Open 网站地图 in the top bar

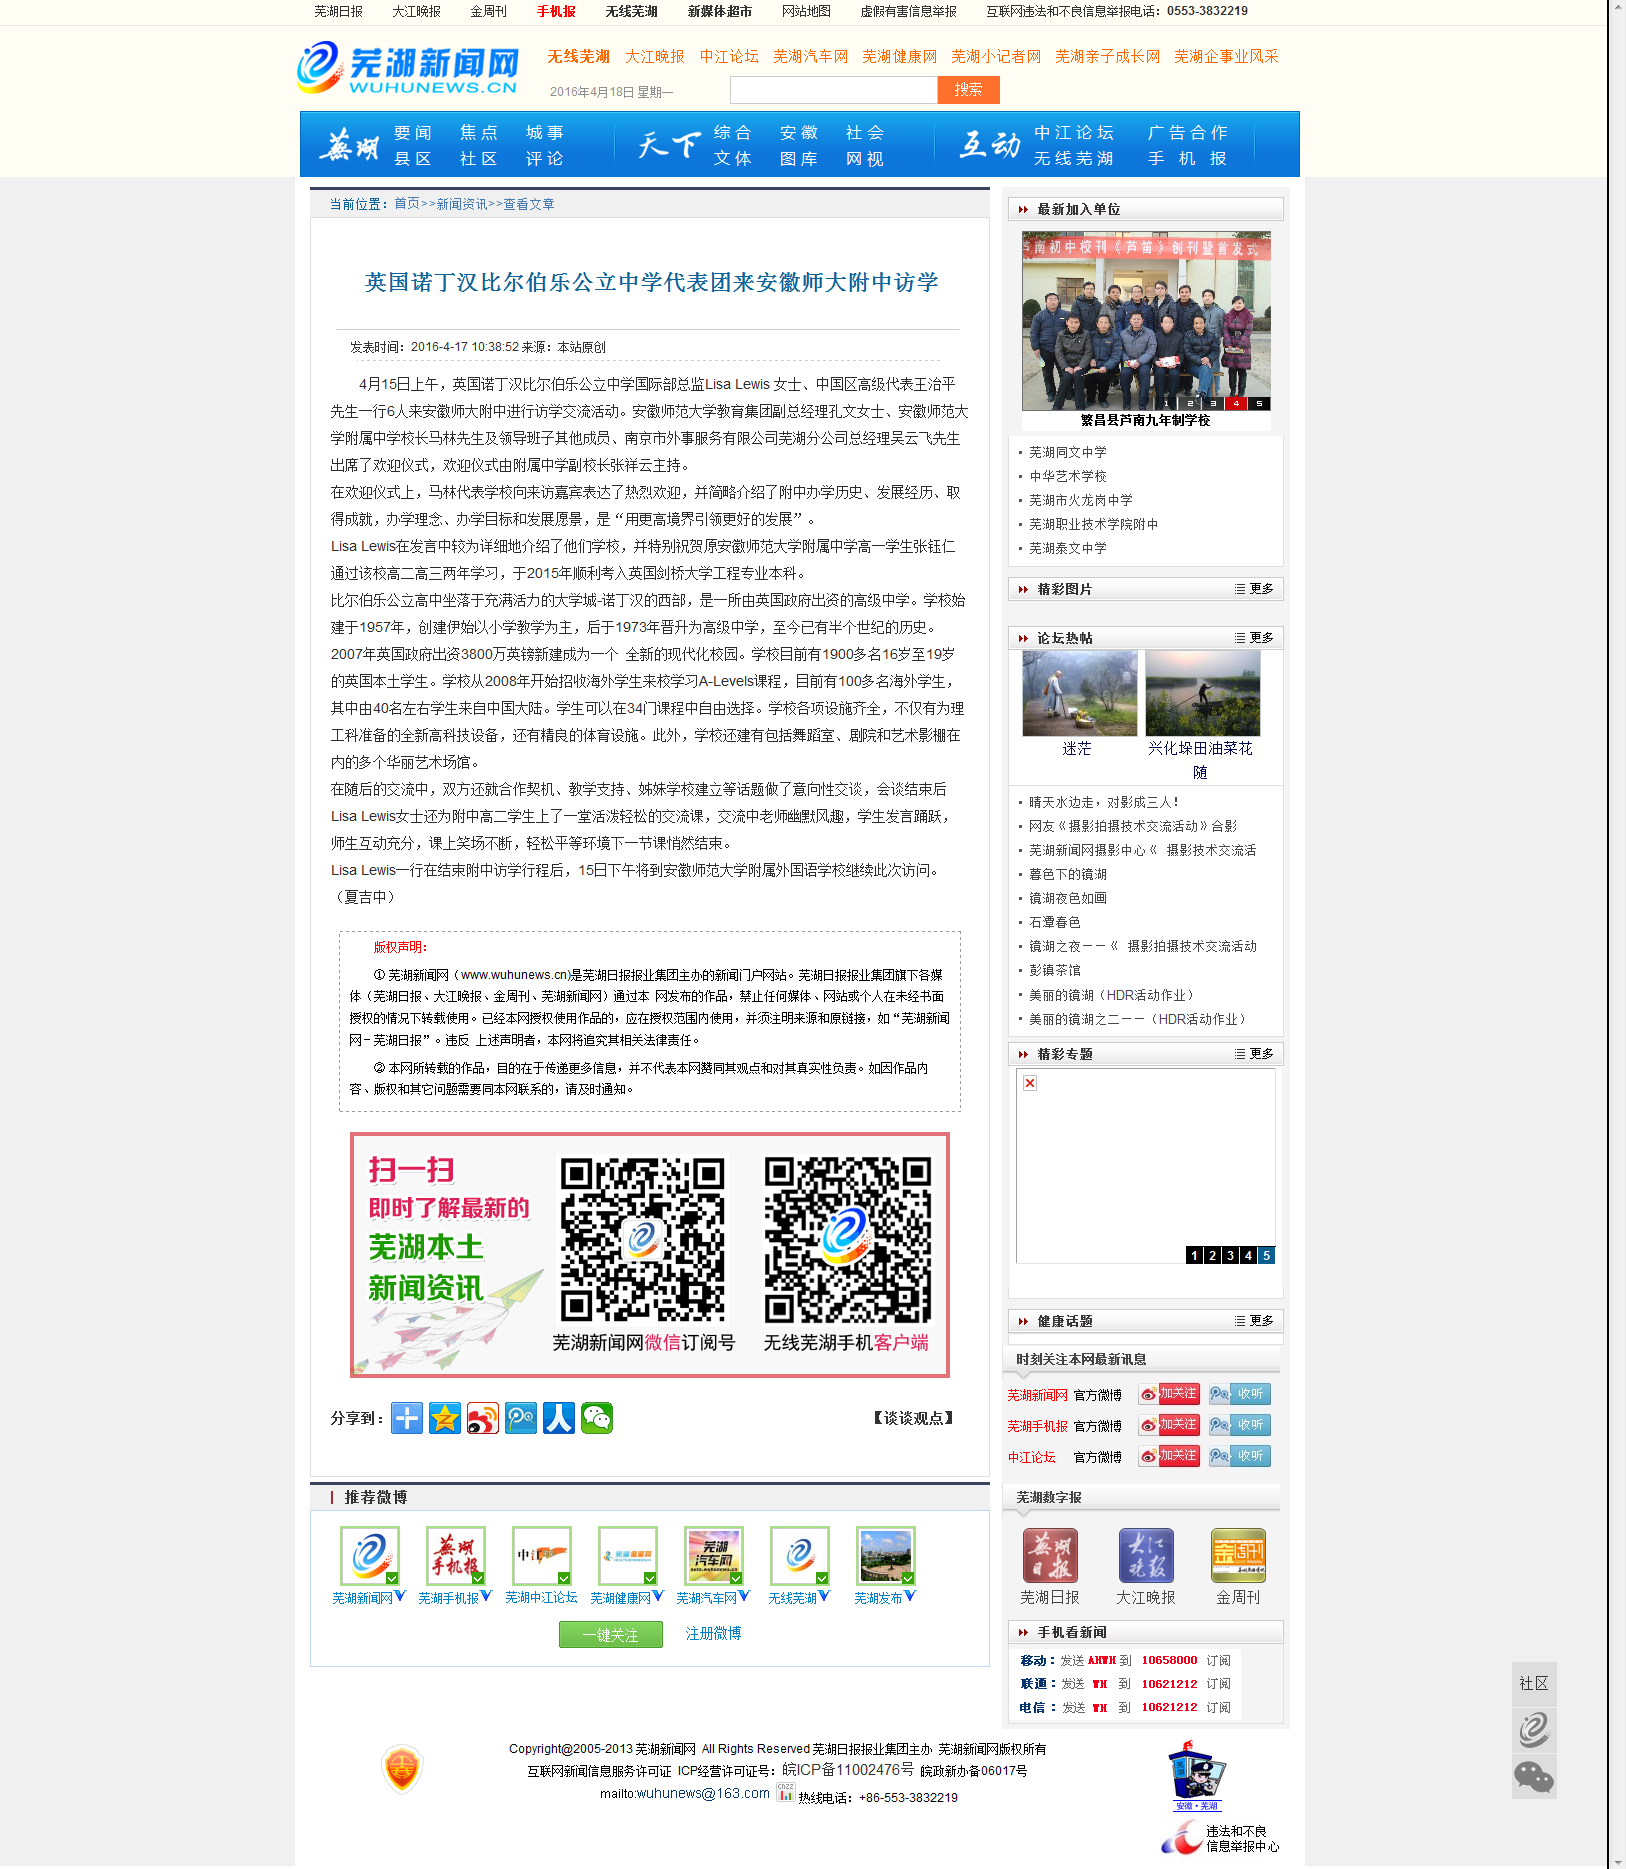point(806,11)
